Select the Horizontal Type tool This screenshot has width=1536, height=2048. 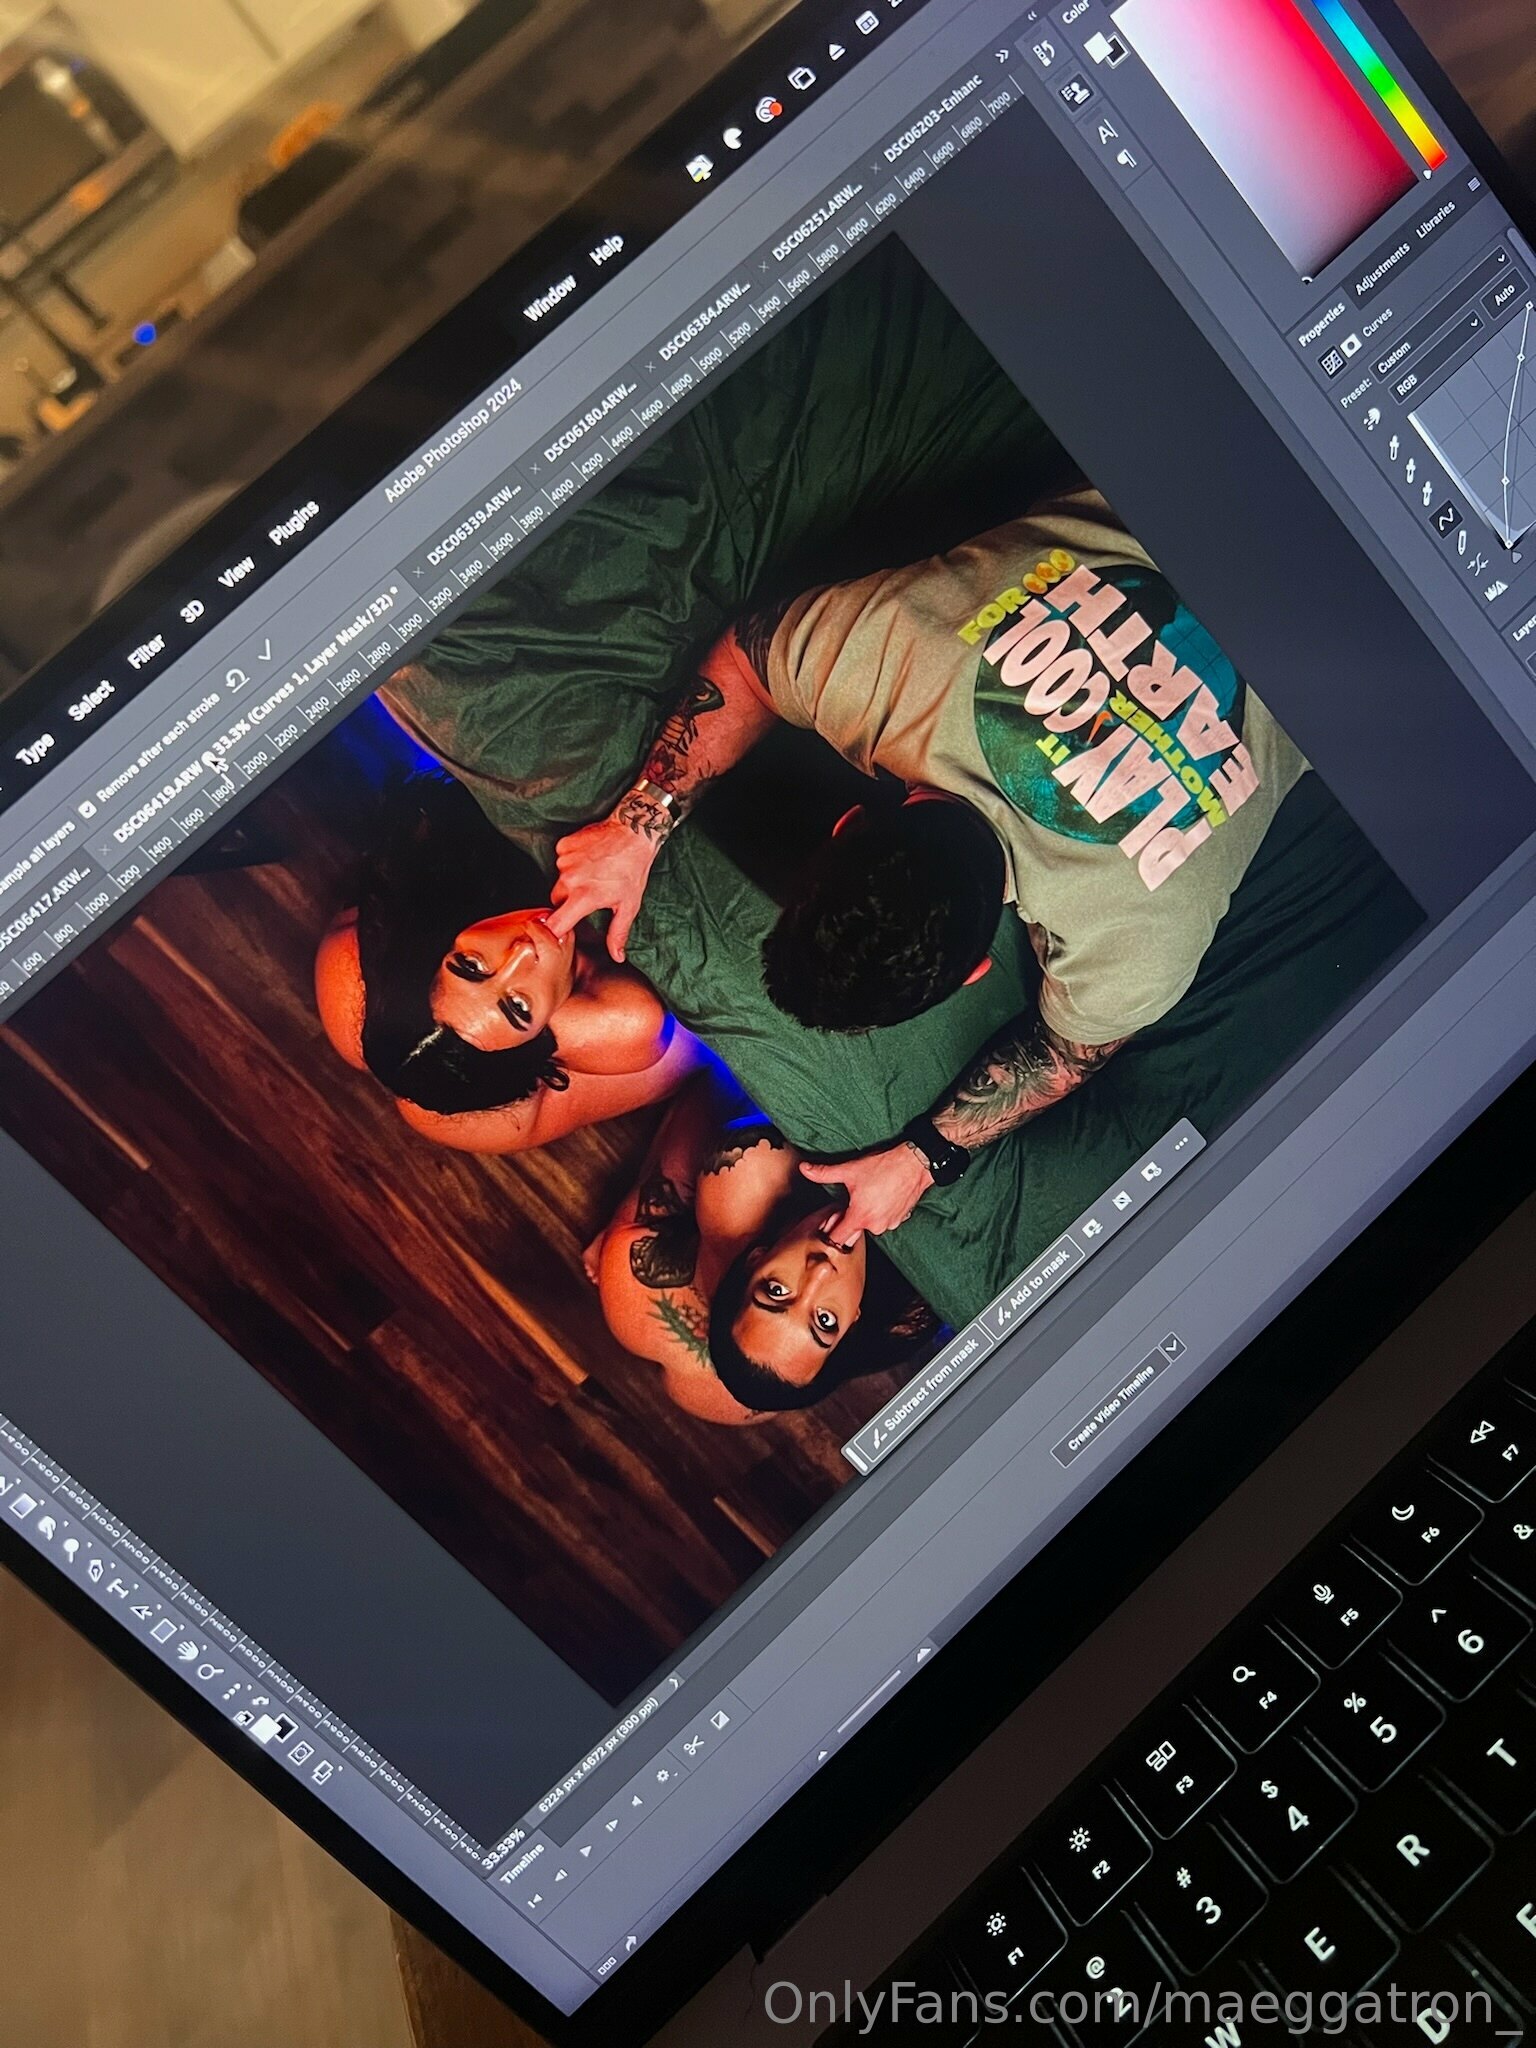119,1587
